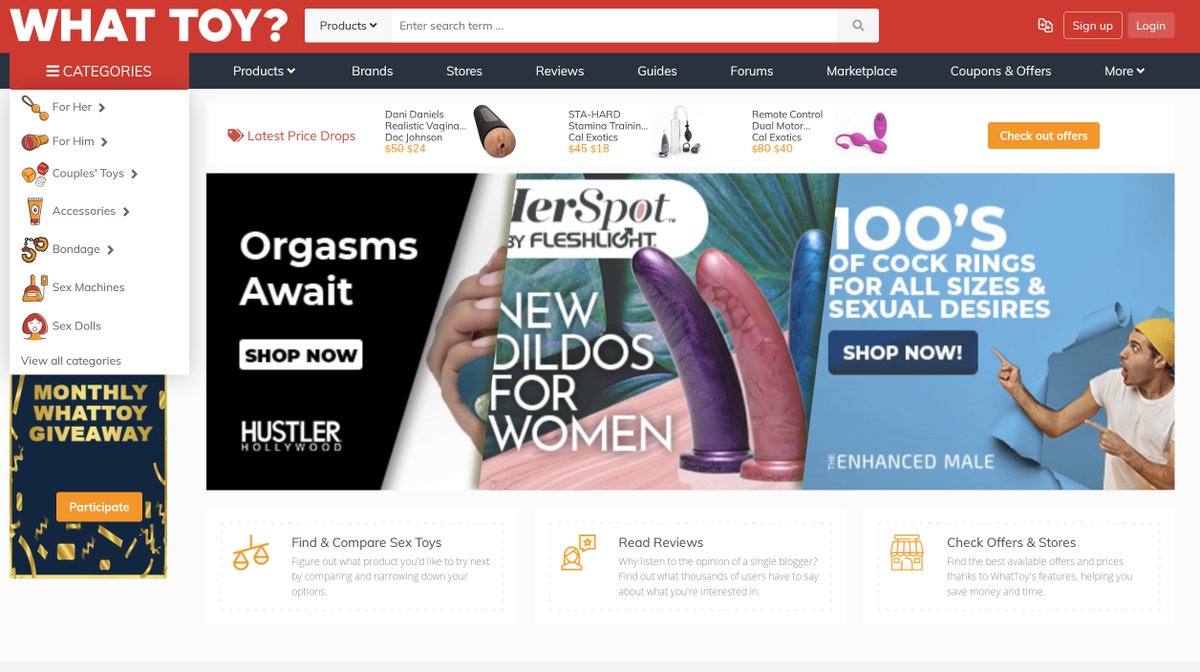The height and width of the screenshot is (672, 1200).
Task: Click SHOP NOW on Hustler banner
Action: coord(301,355)
